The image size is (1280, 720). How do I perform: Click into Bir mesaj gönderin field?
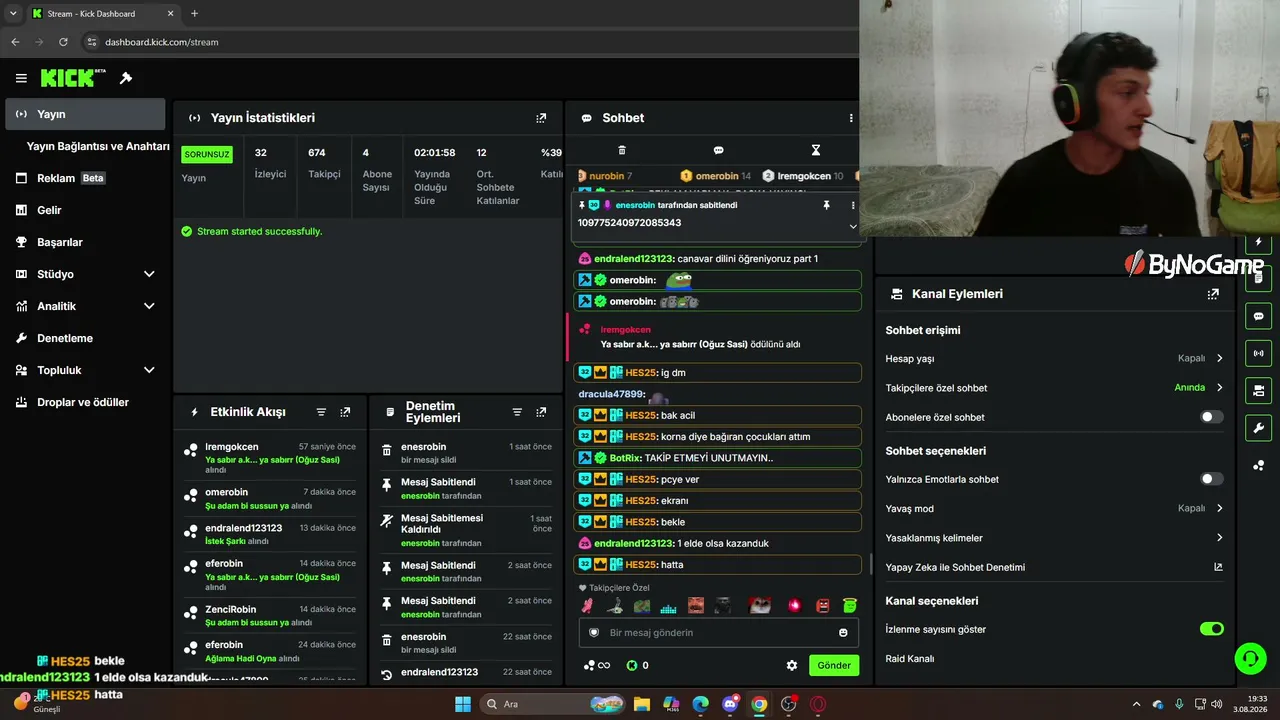(719, 633)
